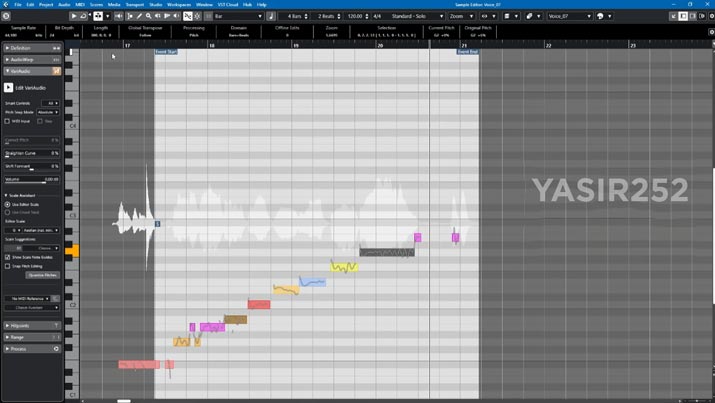Viewport: 715px width, 403px height.
Task: Click the Definition tab icon
Action: tap(56, 48)
